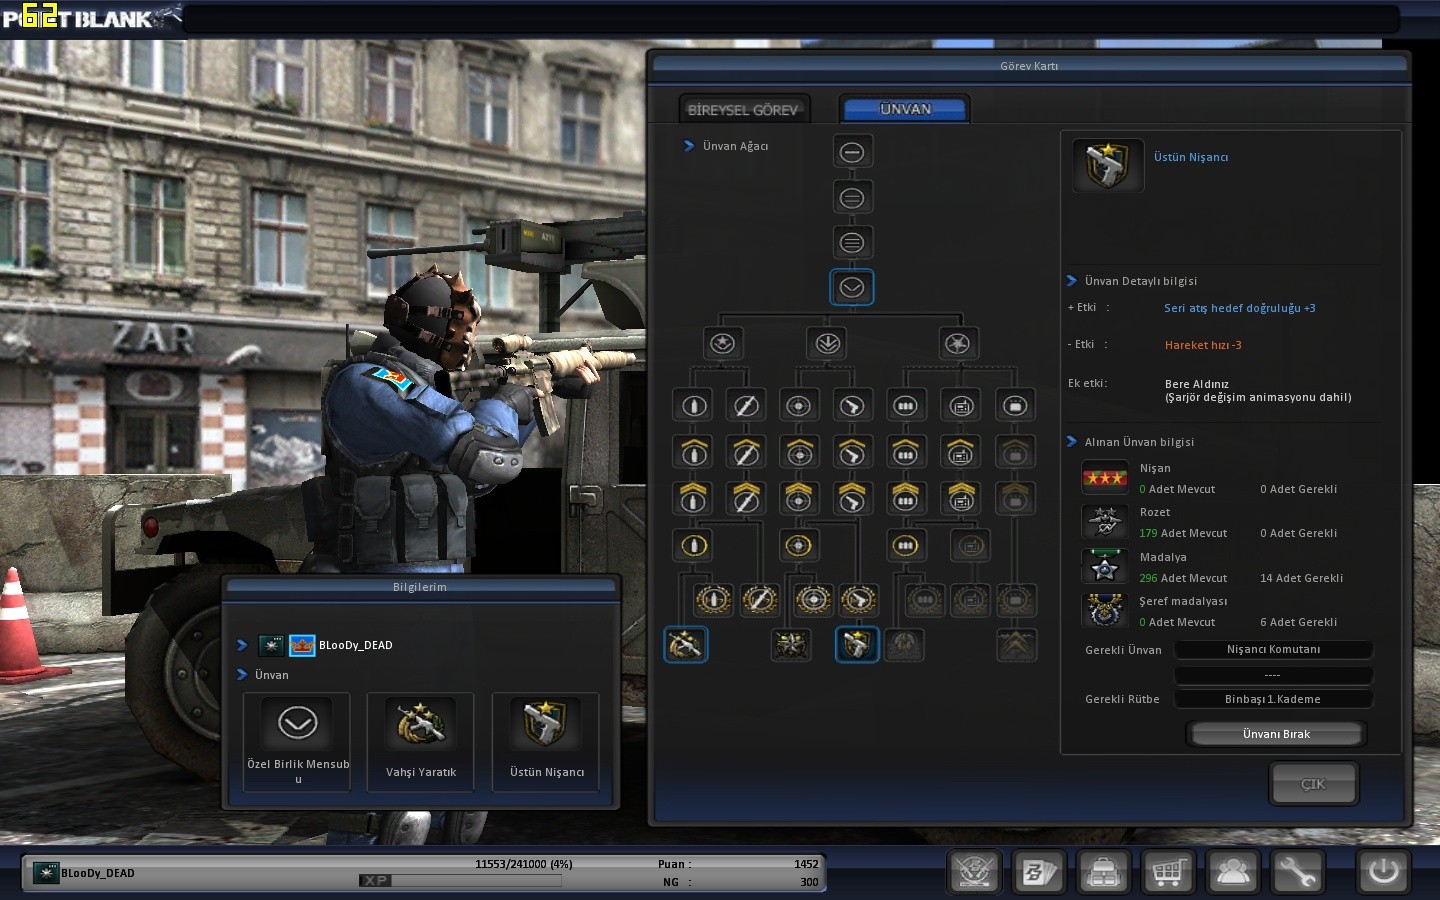This screenshot has height=900, width=1440.
Task: Click the Binbaşı 1.Kademe required rank field
Action: pyautogui.click(x=1273, y=699)
